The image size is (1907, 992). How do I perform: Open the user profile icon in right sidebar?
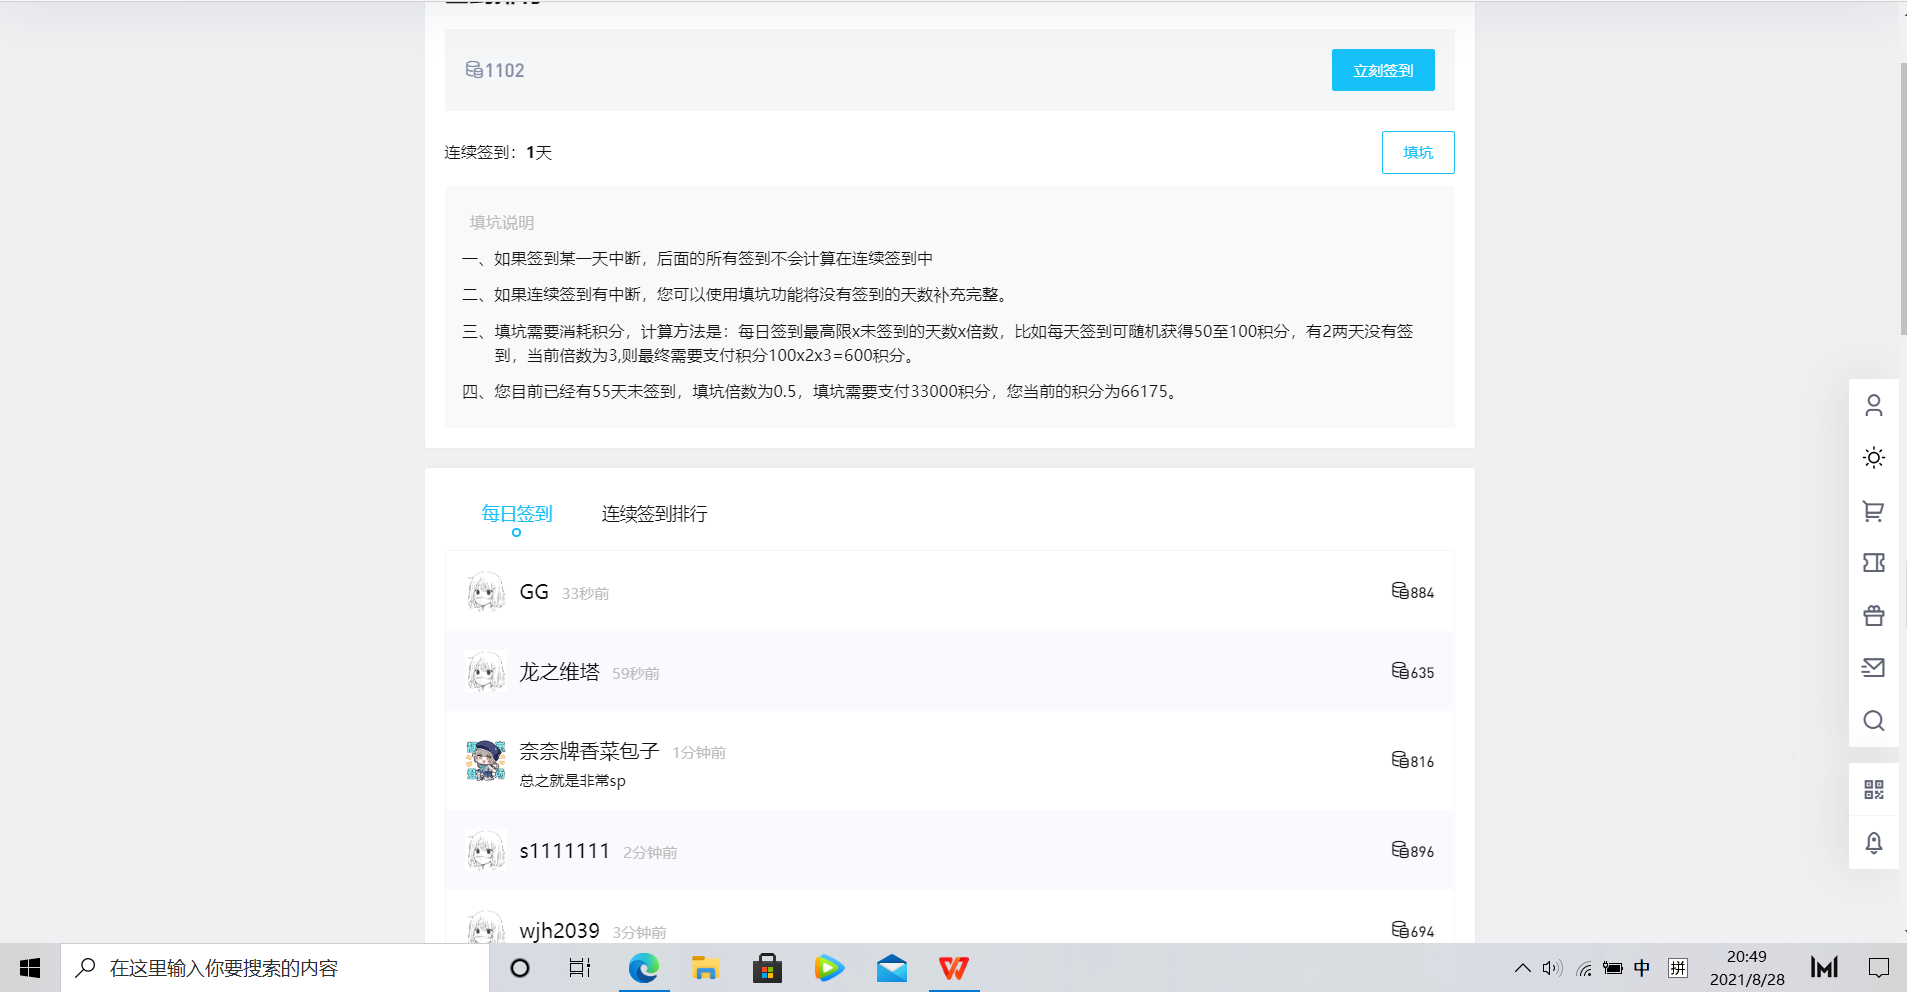pos(1873,405)
